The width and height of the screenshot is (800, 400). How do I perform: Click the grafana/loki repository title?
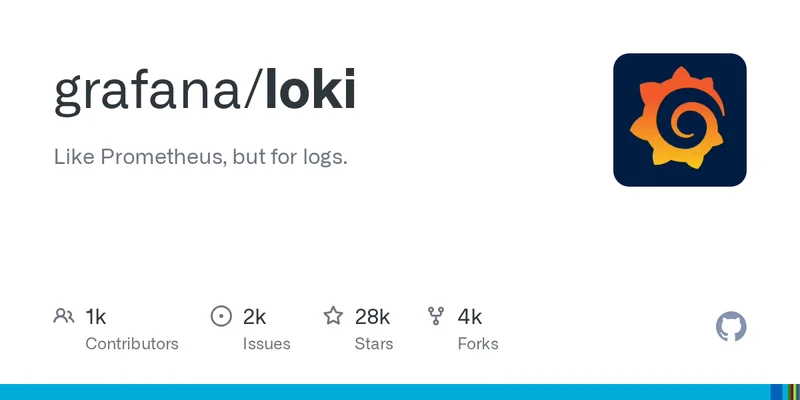pyautogui.click(x=205, y=92)
